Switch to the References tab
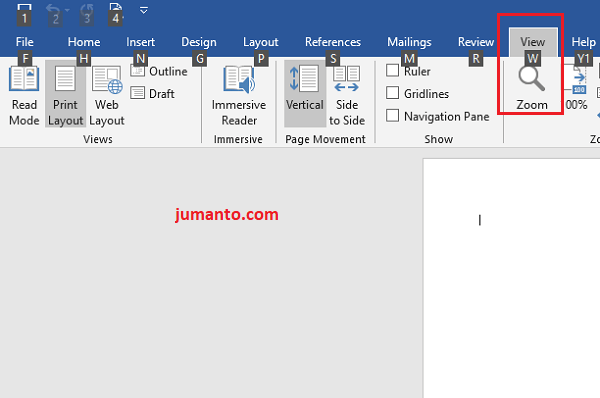The image size is (600, 398). [333, 42]
